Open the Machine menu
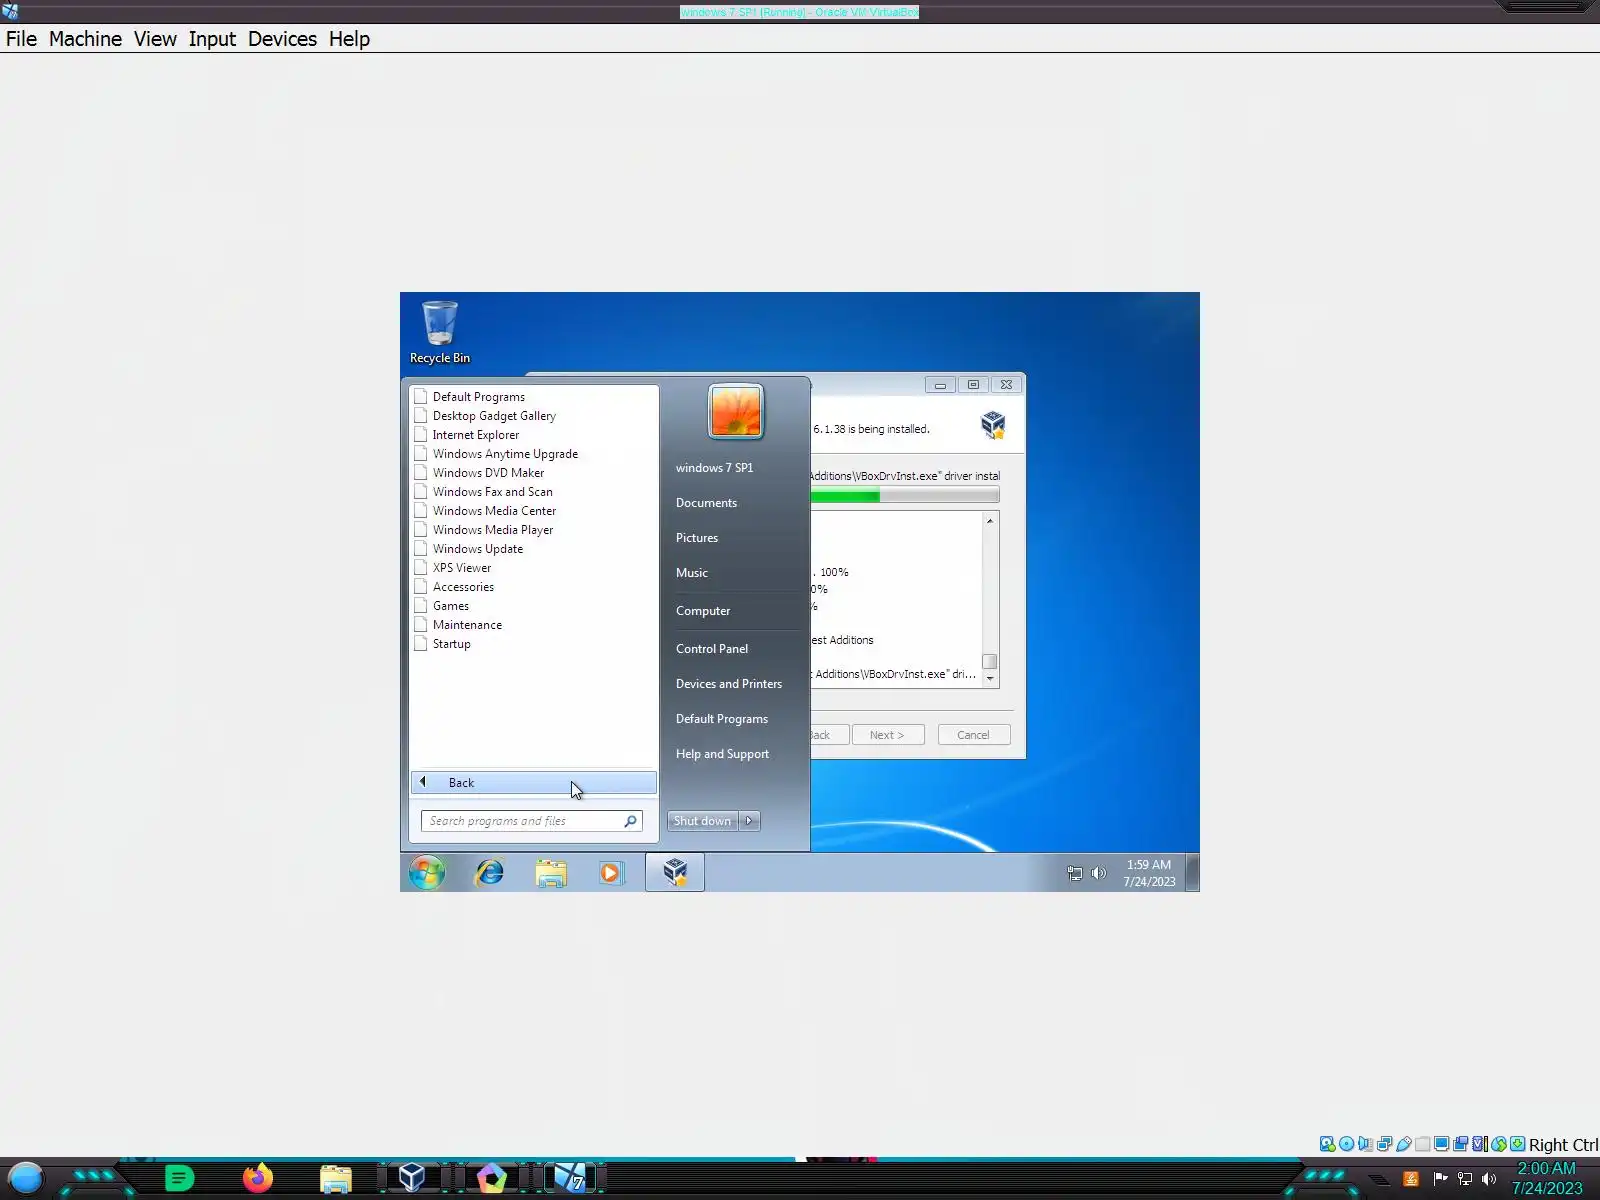Viewport: 1600px width, 1200px height. pos(85,39)
